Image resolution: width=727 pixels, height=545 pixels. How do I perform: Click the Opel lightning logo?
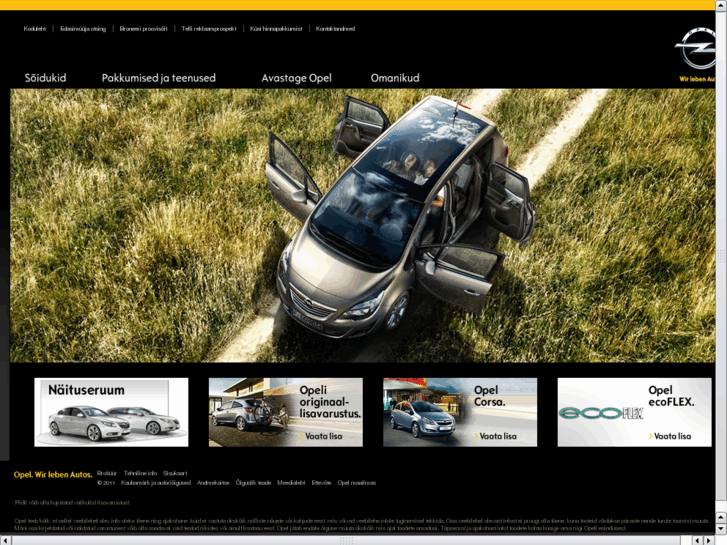coord(695,48)
